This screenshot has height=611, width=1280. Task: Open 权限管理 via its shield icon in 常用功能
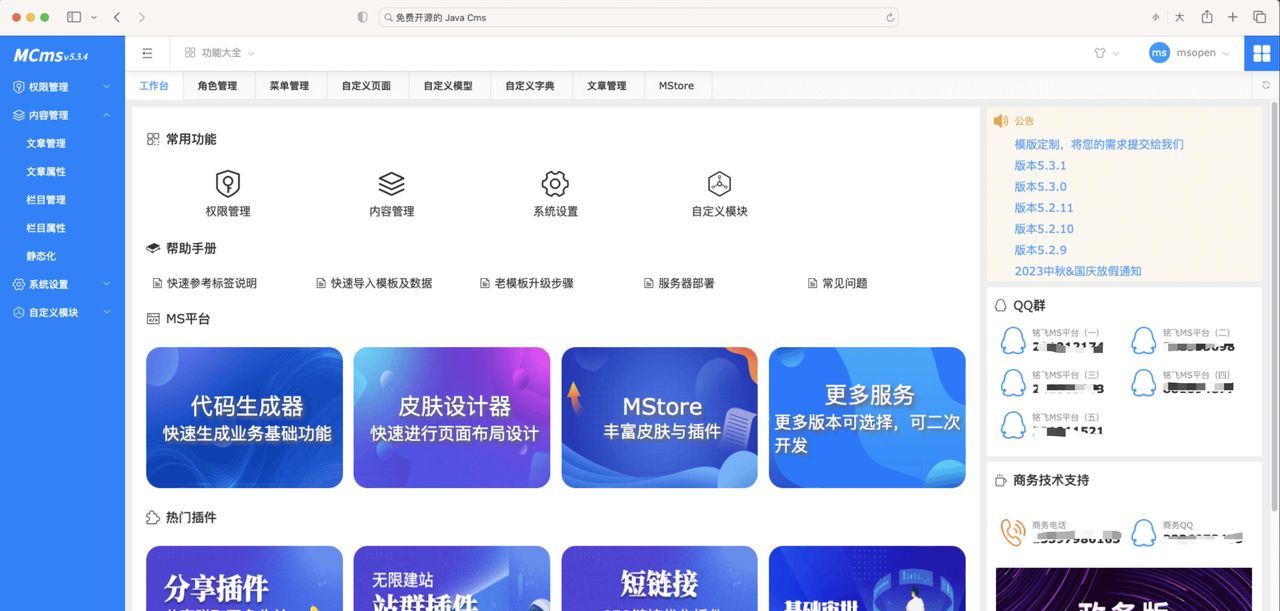pos(227,185)
